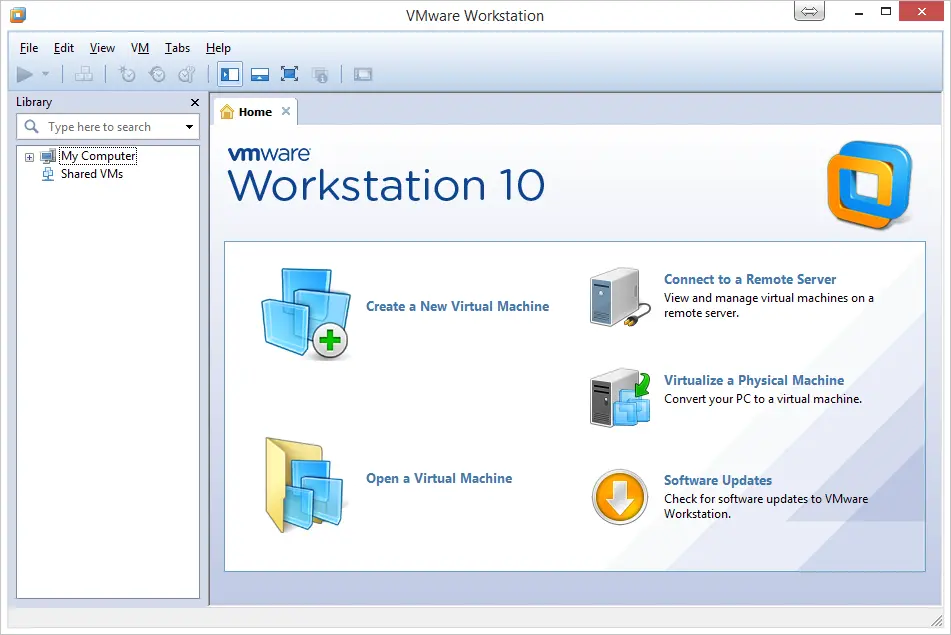Image resolution: width=951 pixels, height=635 pixels.
Task: Enter full screen mode via toolbar icon
Action: point(289,75)
